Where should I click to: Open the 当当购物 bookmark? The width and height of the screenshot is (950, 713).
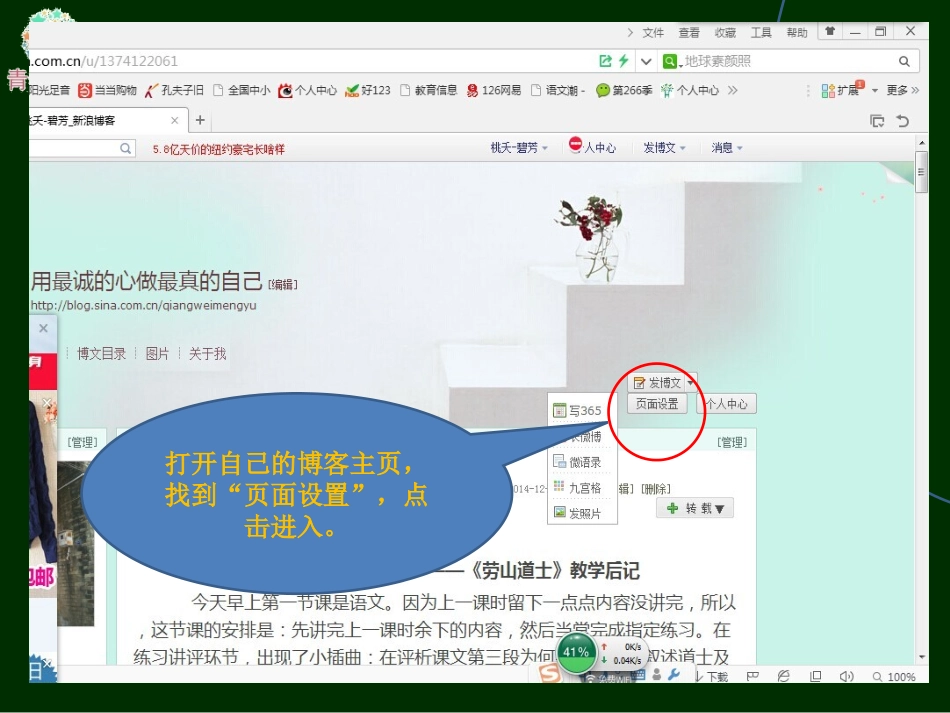point(108,90)
